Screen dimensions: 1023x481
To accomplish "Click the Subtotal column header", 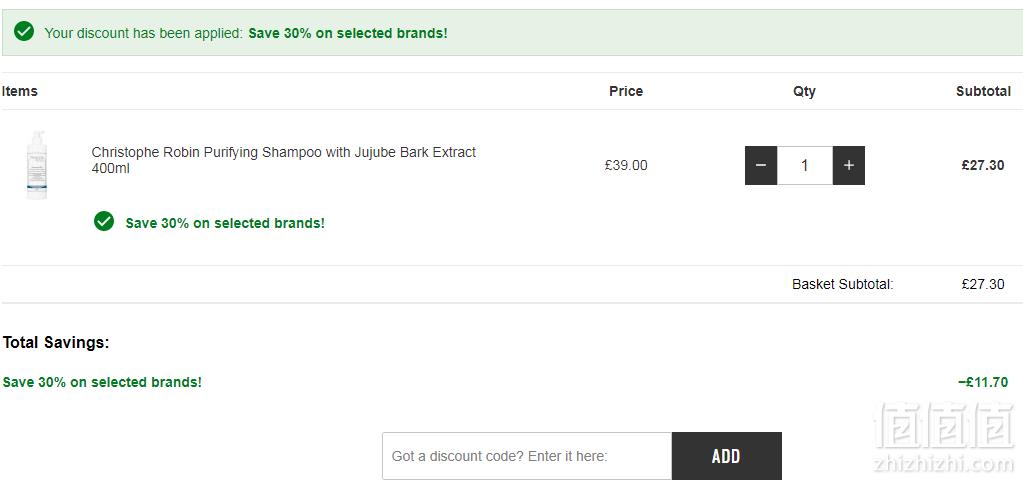I will pos(984,91).
